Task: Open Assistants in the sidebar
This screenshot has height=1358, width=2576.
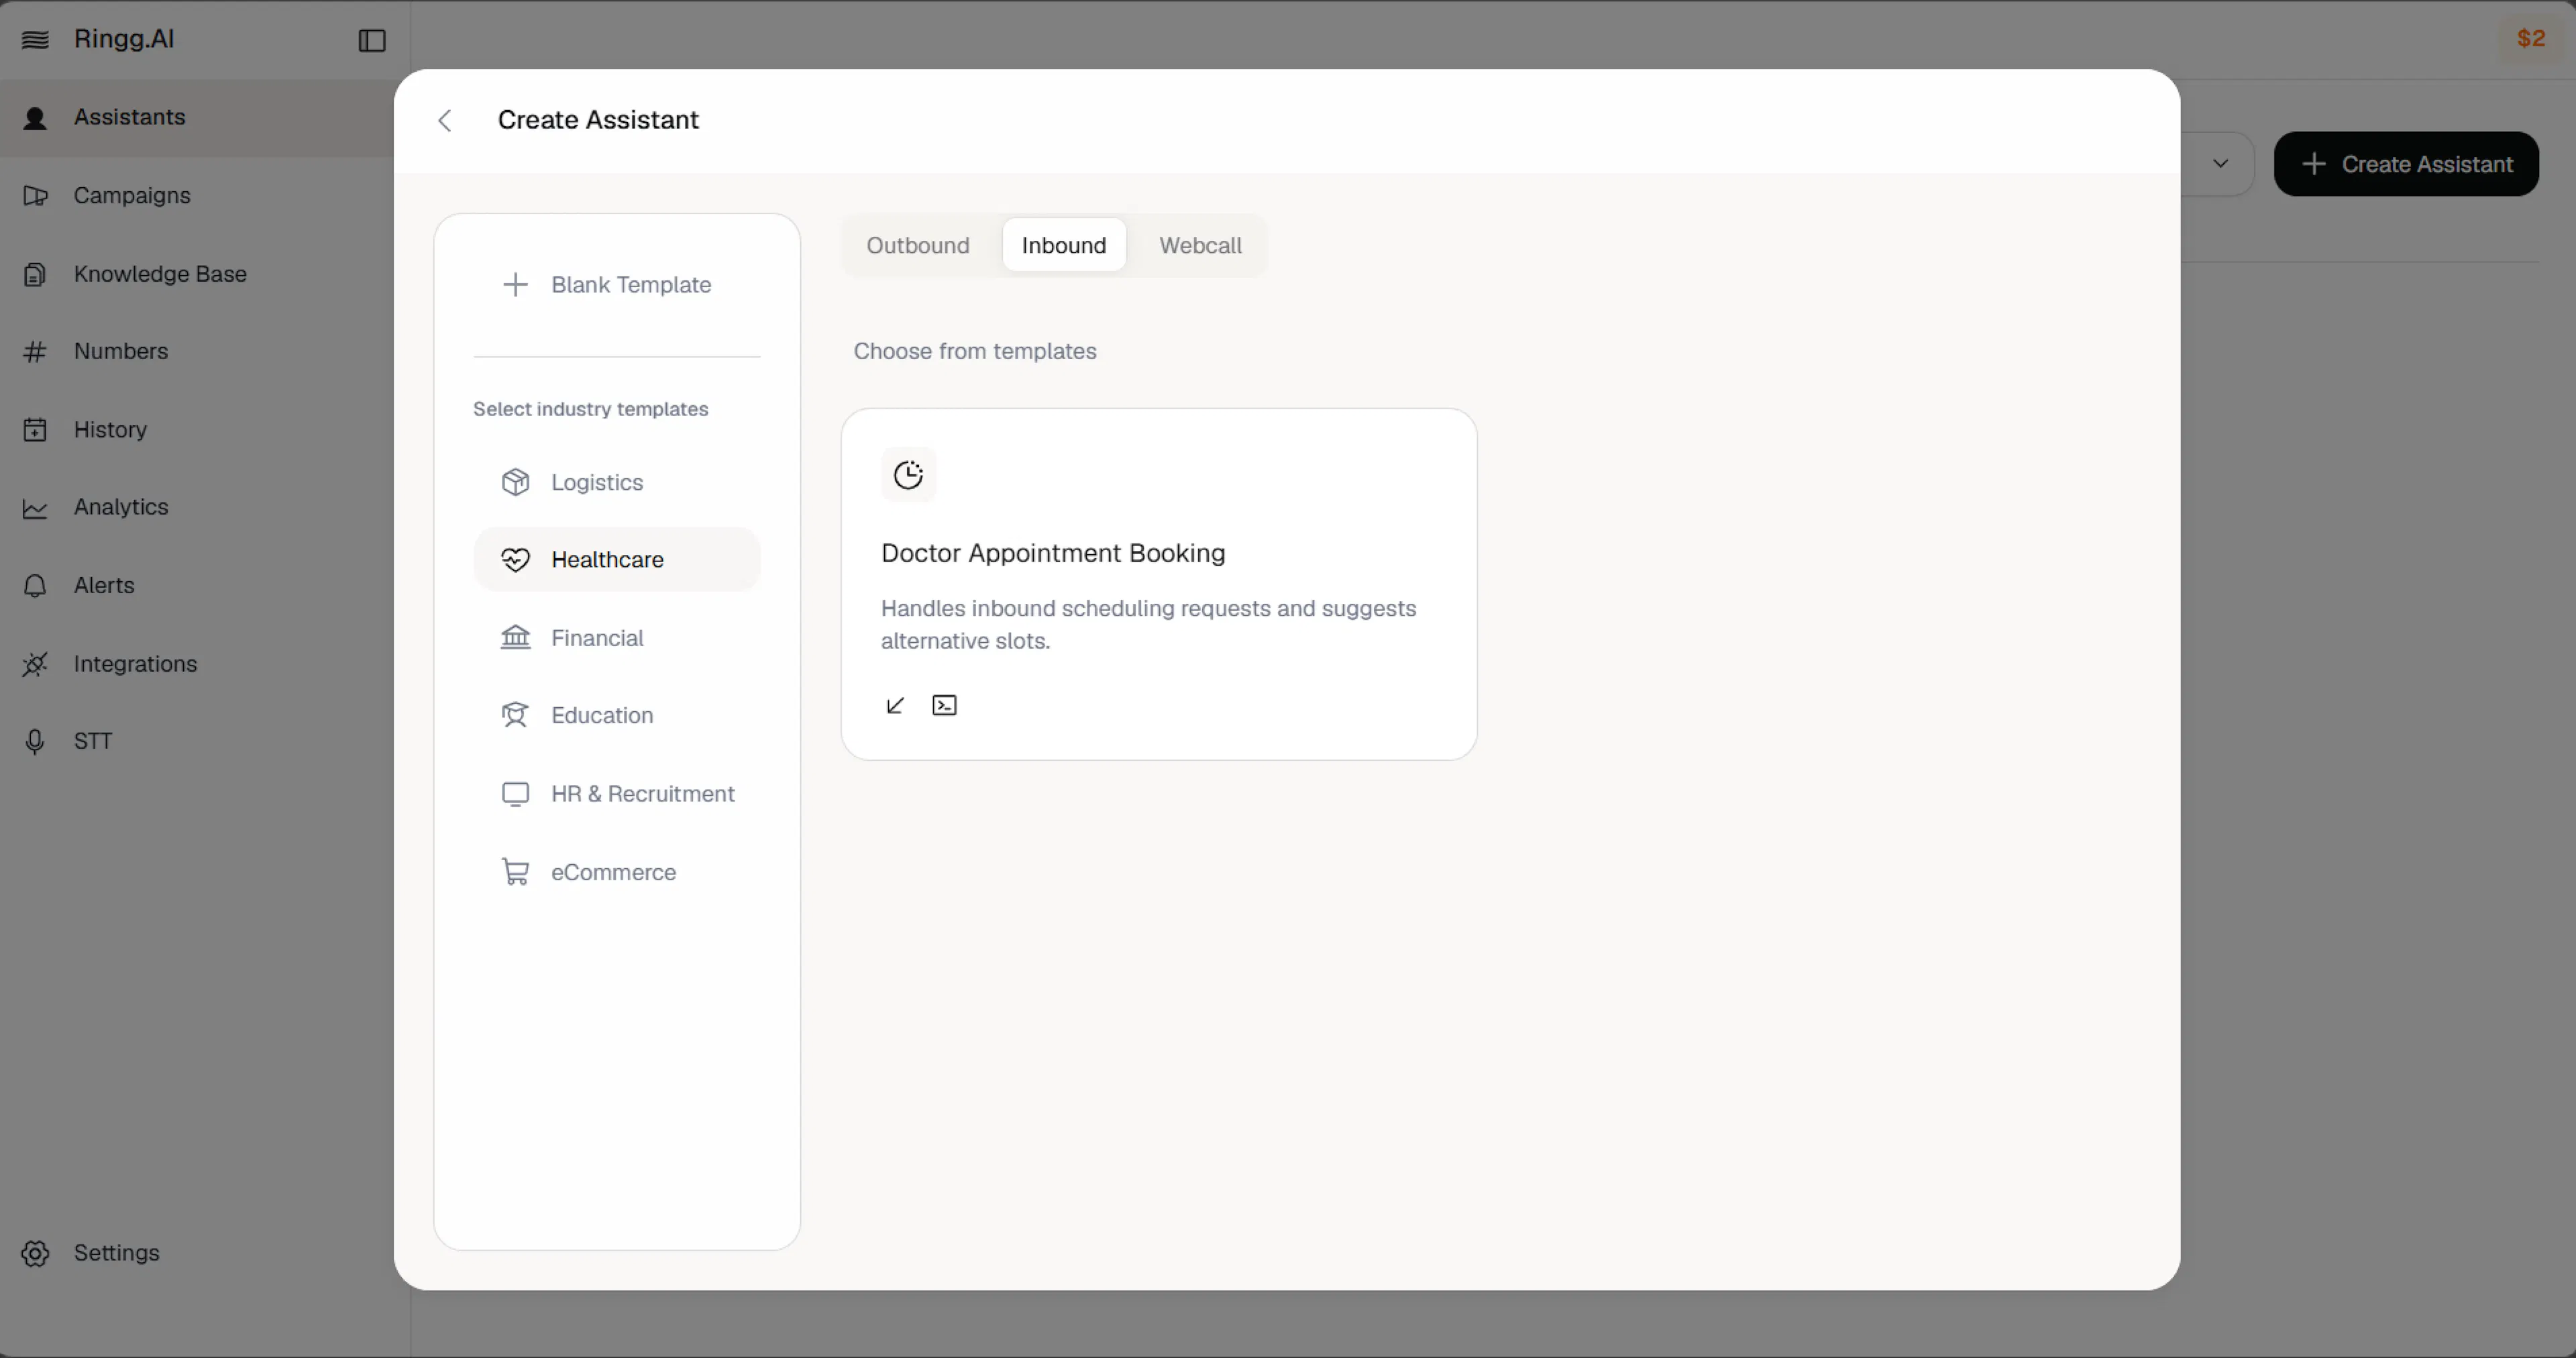Action: tap(197, 118)
